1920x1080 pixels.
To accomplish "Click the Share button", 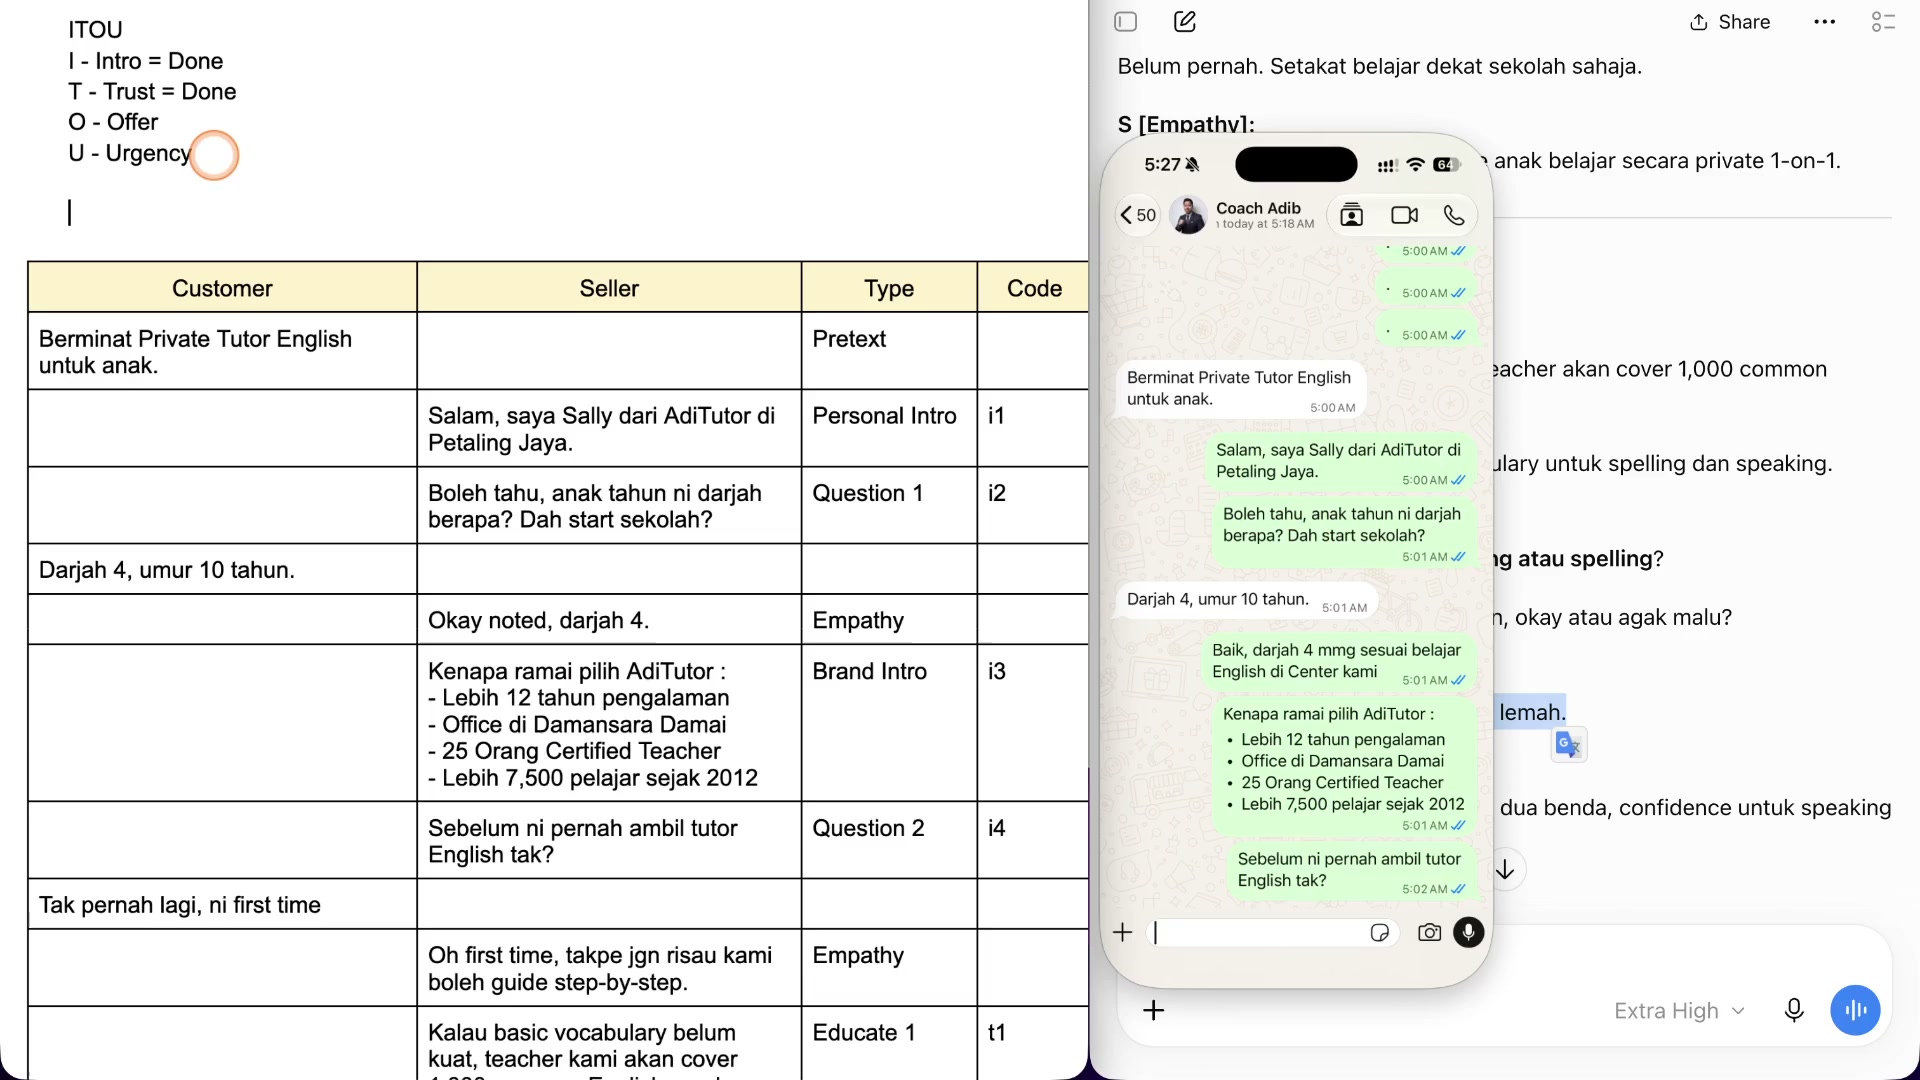I will [x=1730, y=22].
